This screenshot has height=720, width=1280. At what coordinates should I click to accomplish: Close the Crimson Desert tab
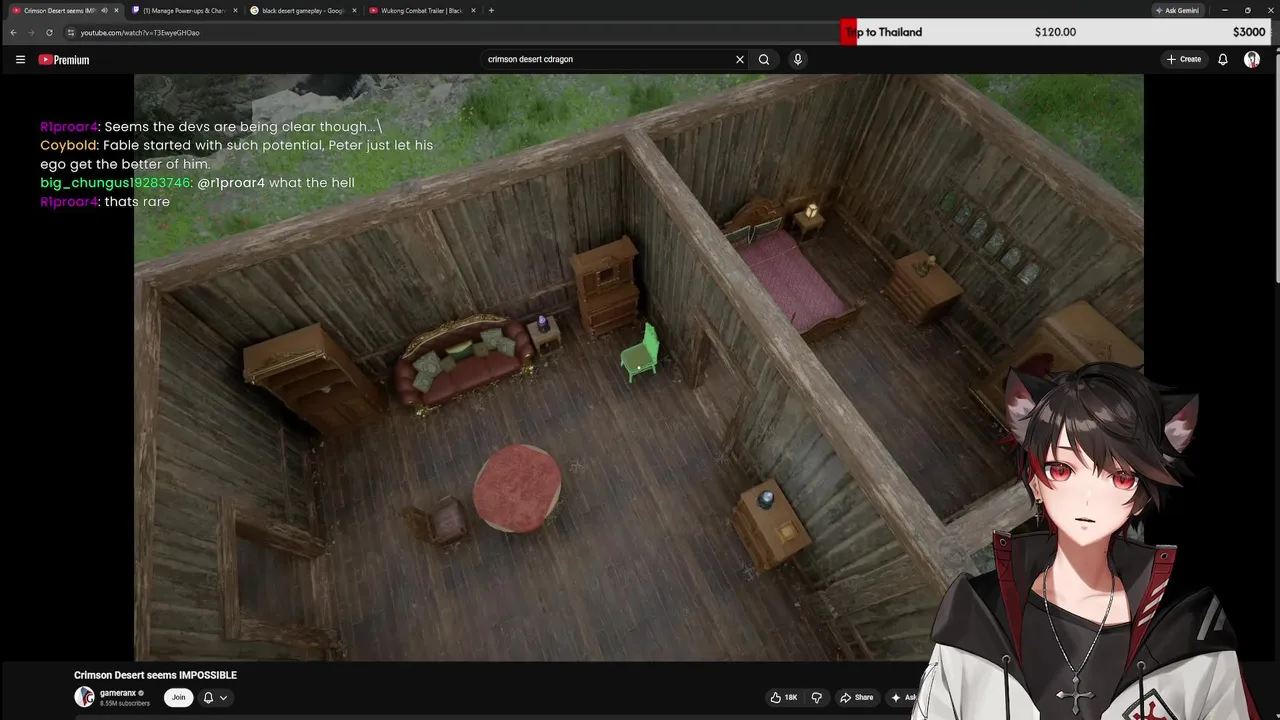click(117, 10)
